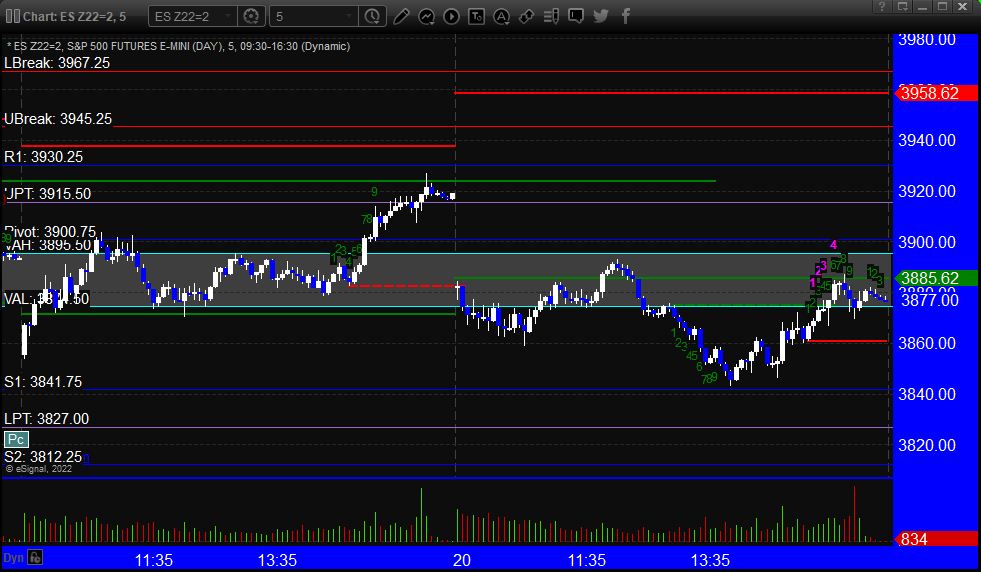Select the text box tool
This screenshot has height=572, width=981.
477,16
